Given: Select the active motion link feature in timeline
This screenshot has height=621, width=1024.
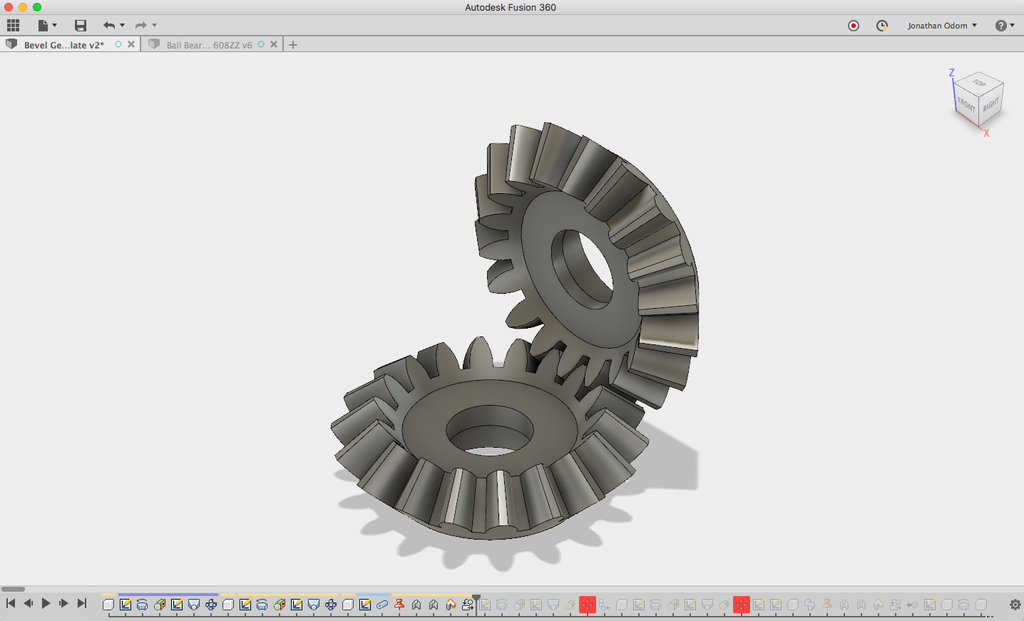Looking at the screenshot, I should [468, 605].
